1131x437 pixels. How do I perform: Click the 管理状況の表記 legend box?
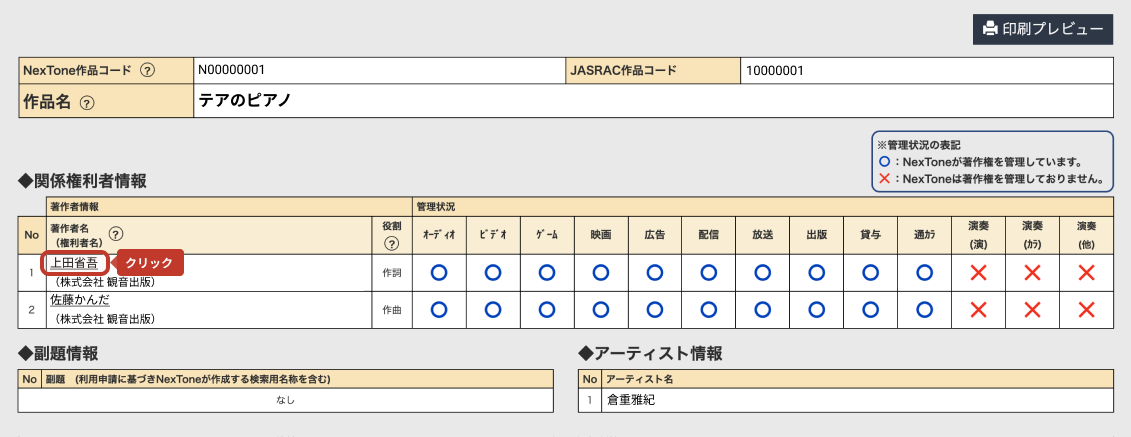(992, 162)
